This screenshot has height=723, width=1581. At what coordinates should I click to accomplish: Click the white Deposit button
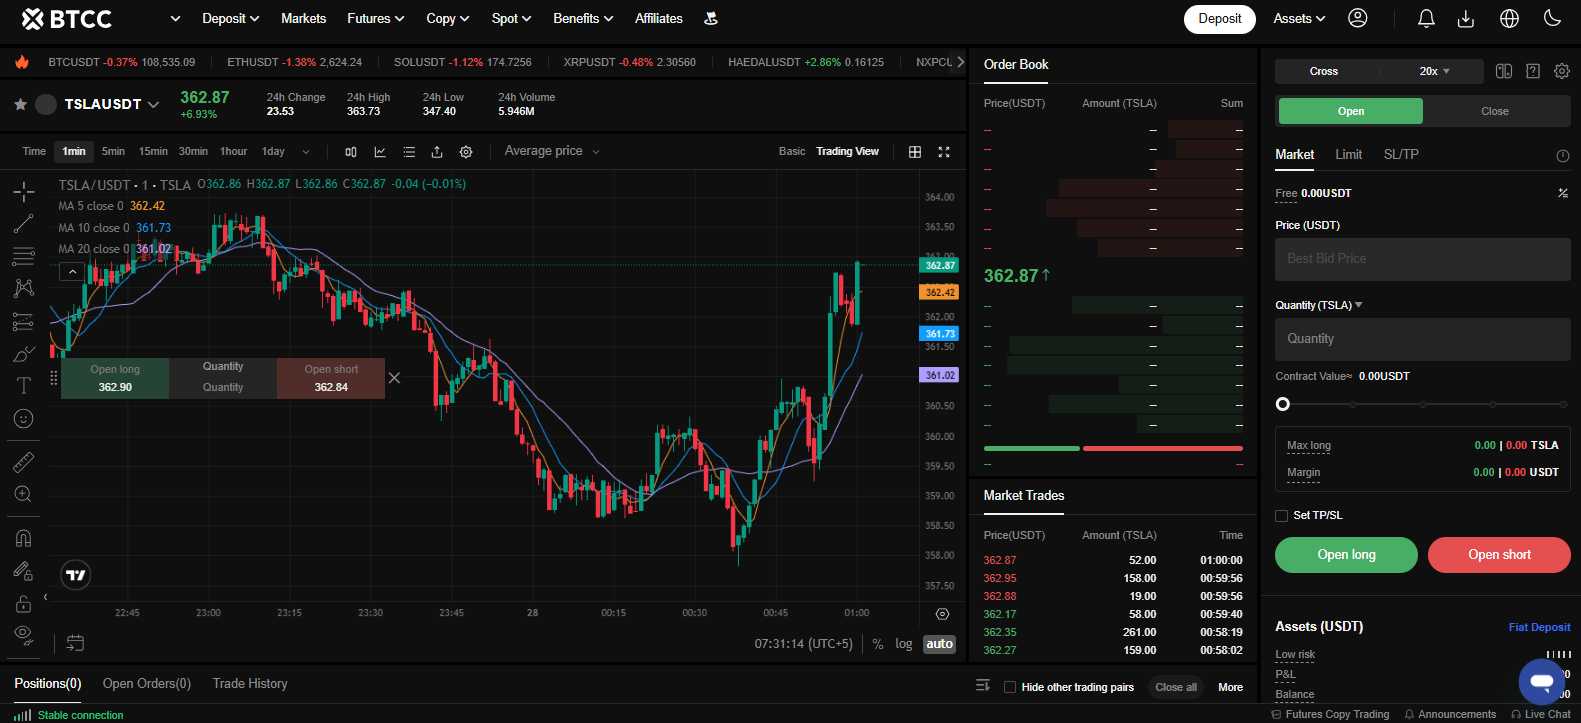pyautogui.click(x=1220, y=19)
